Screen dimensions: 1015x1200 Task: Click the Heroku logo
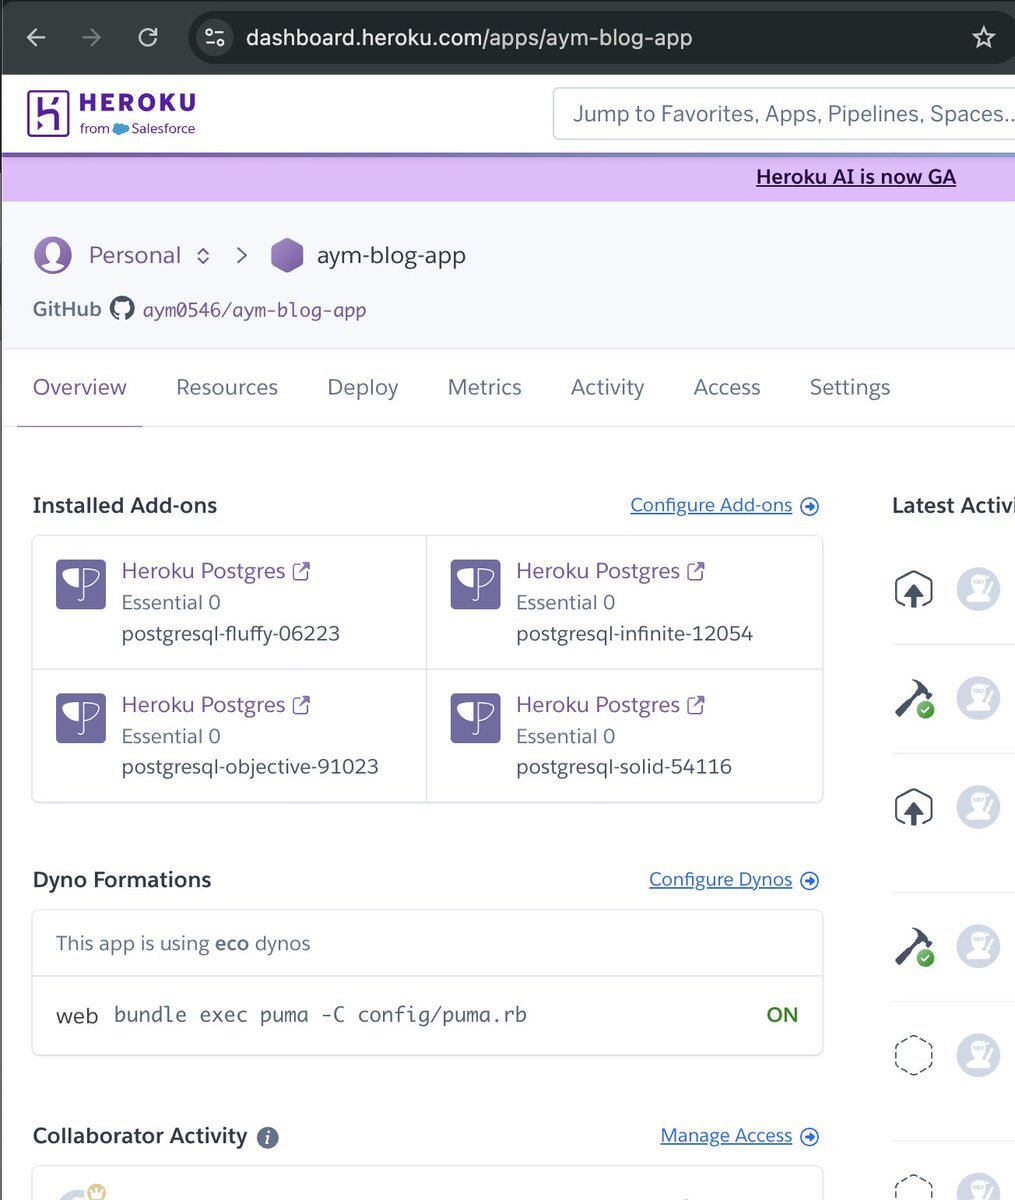pyautogui.click(x=112, y=113)
